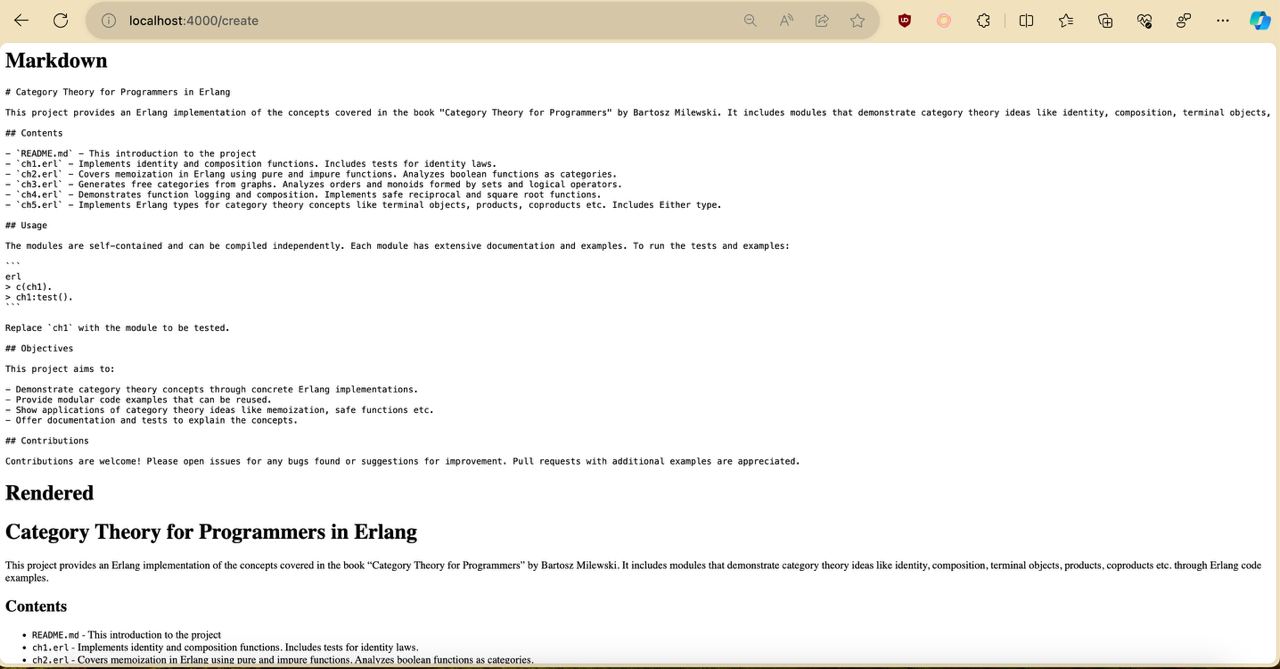Click the '## Usage' markdown line

pos(26,226)
